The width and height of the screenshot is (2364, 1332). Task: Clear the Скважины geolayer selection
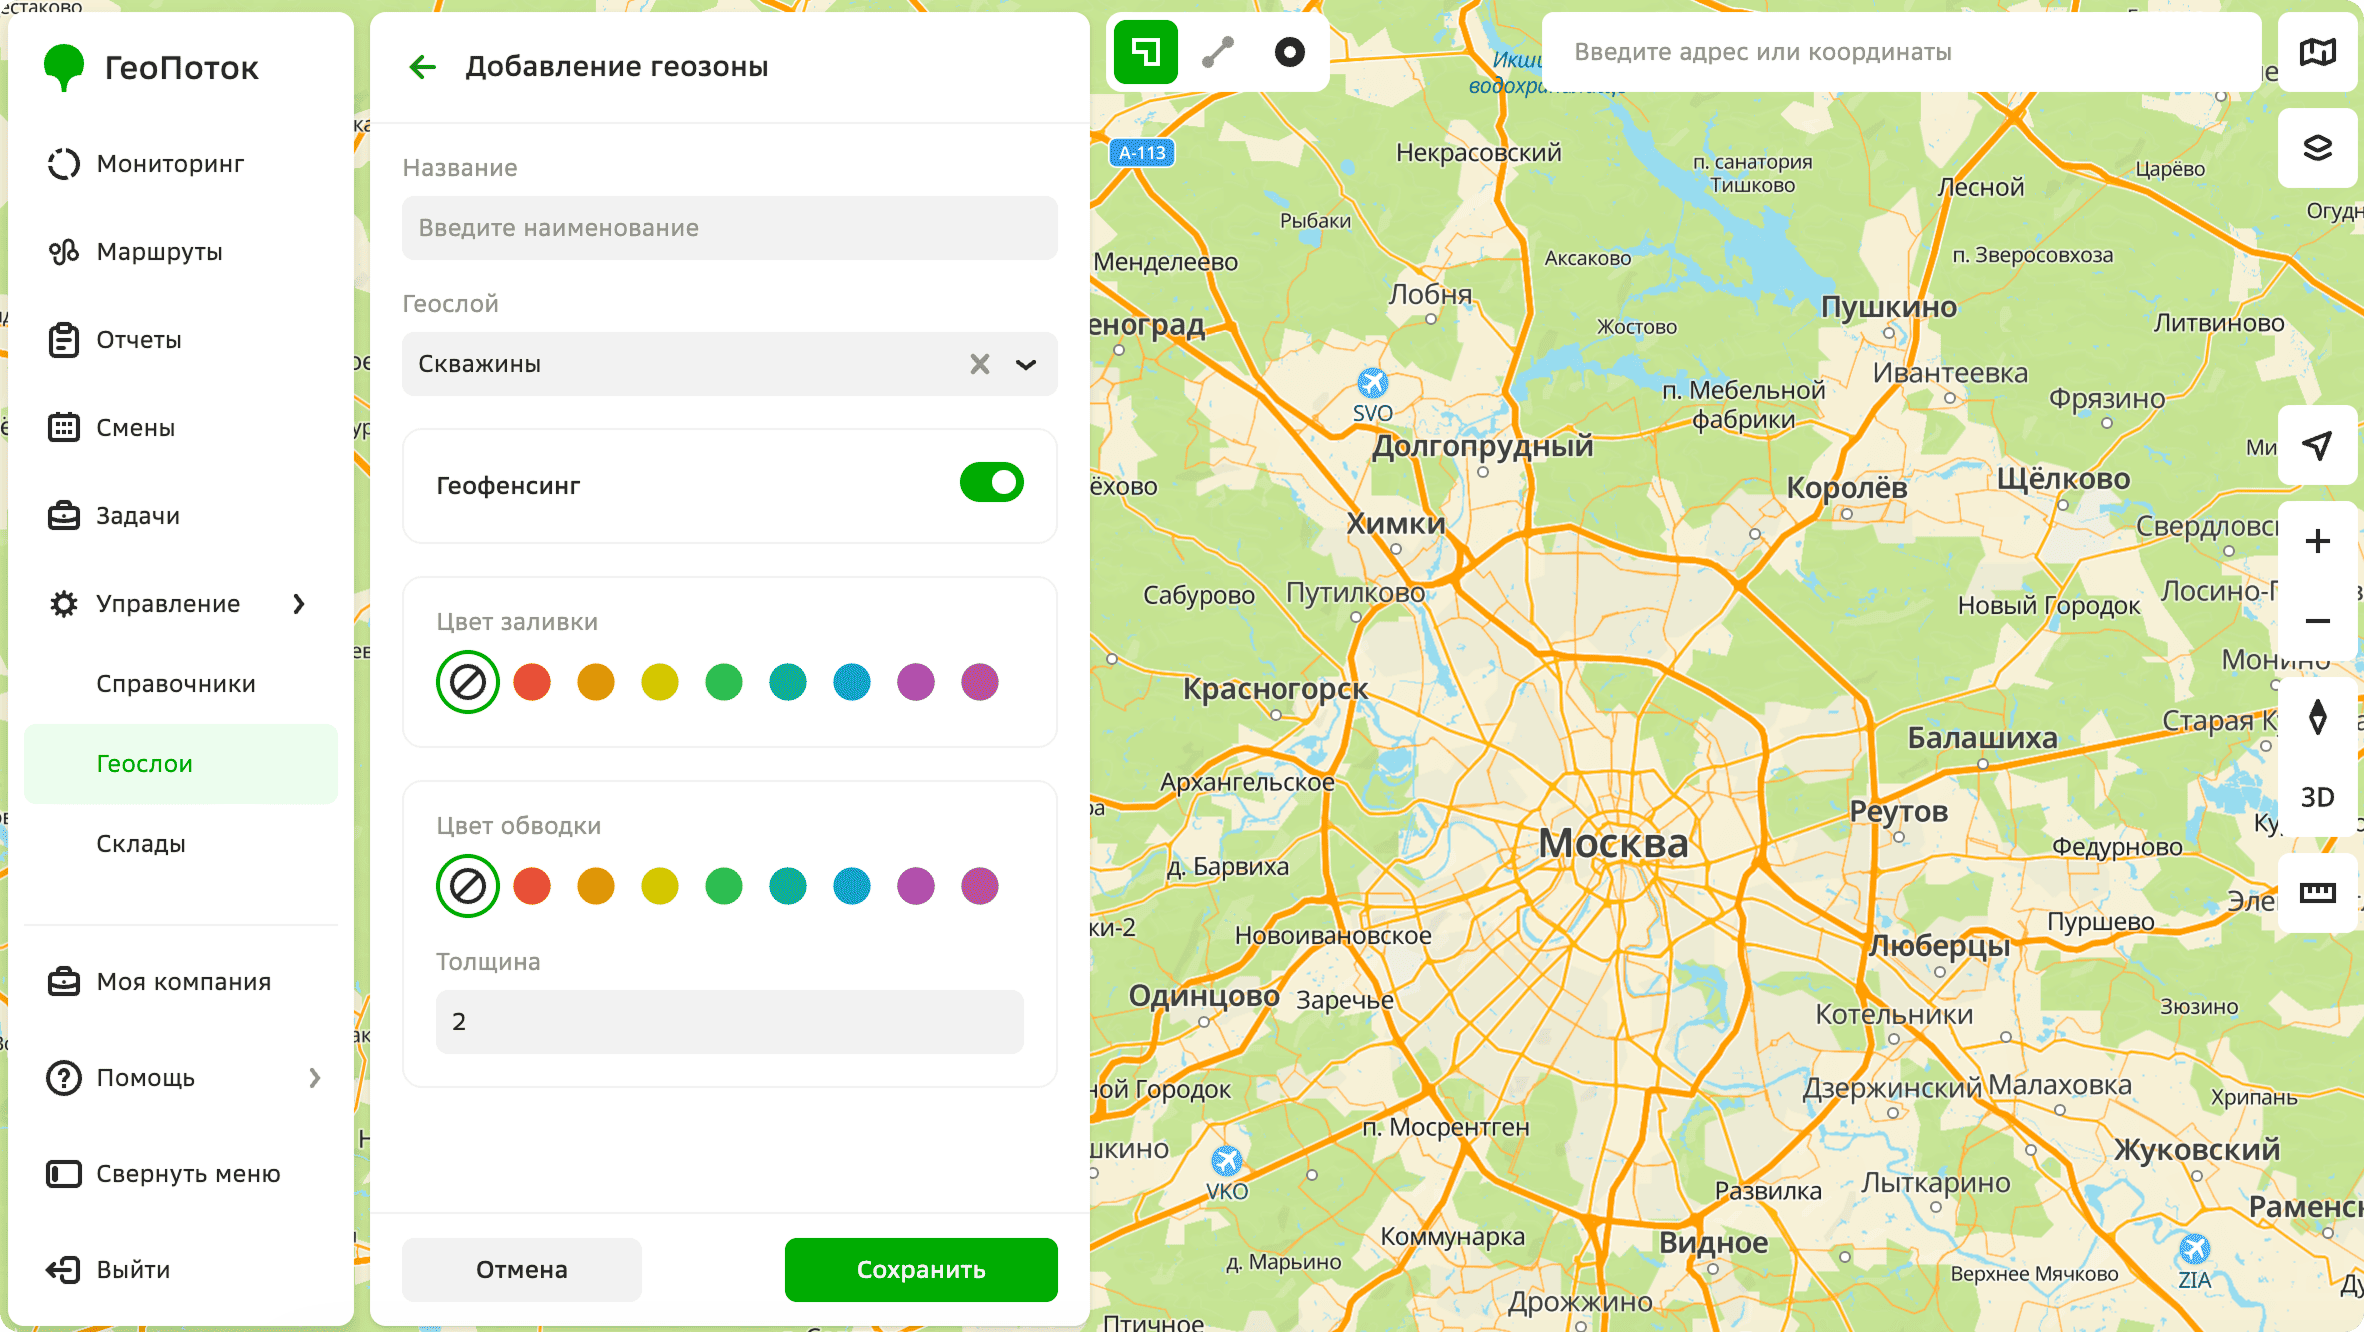pyautogui.click(x=980, y=364)
